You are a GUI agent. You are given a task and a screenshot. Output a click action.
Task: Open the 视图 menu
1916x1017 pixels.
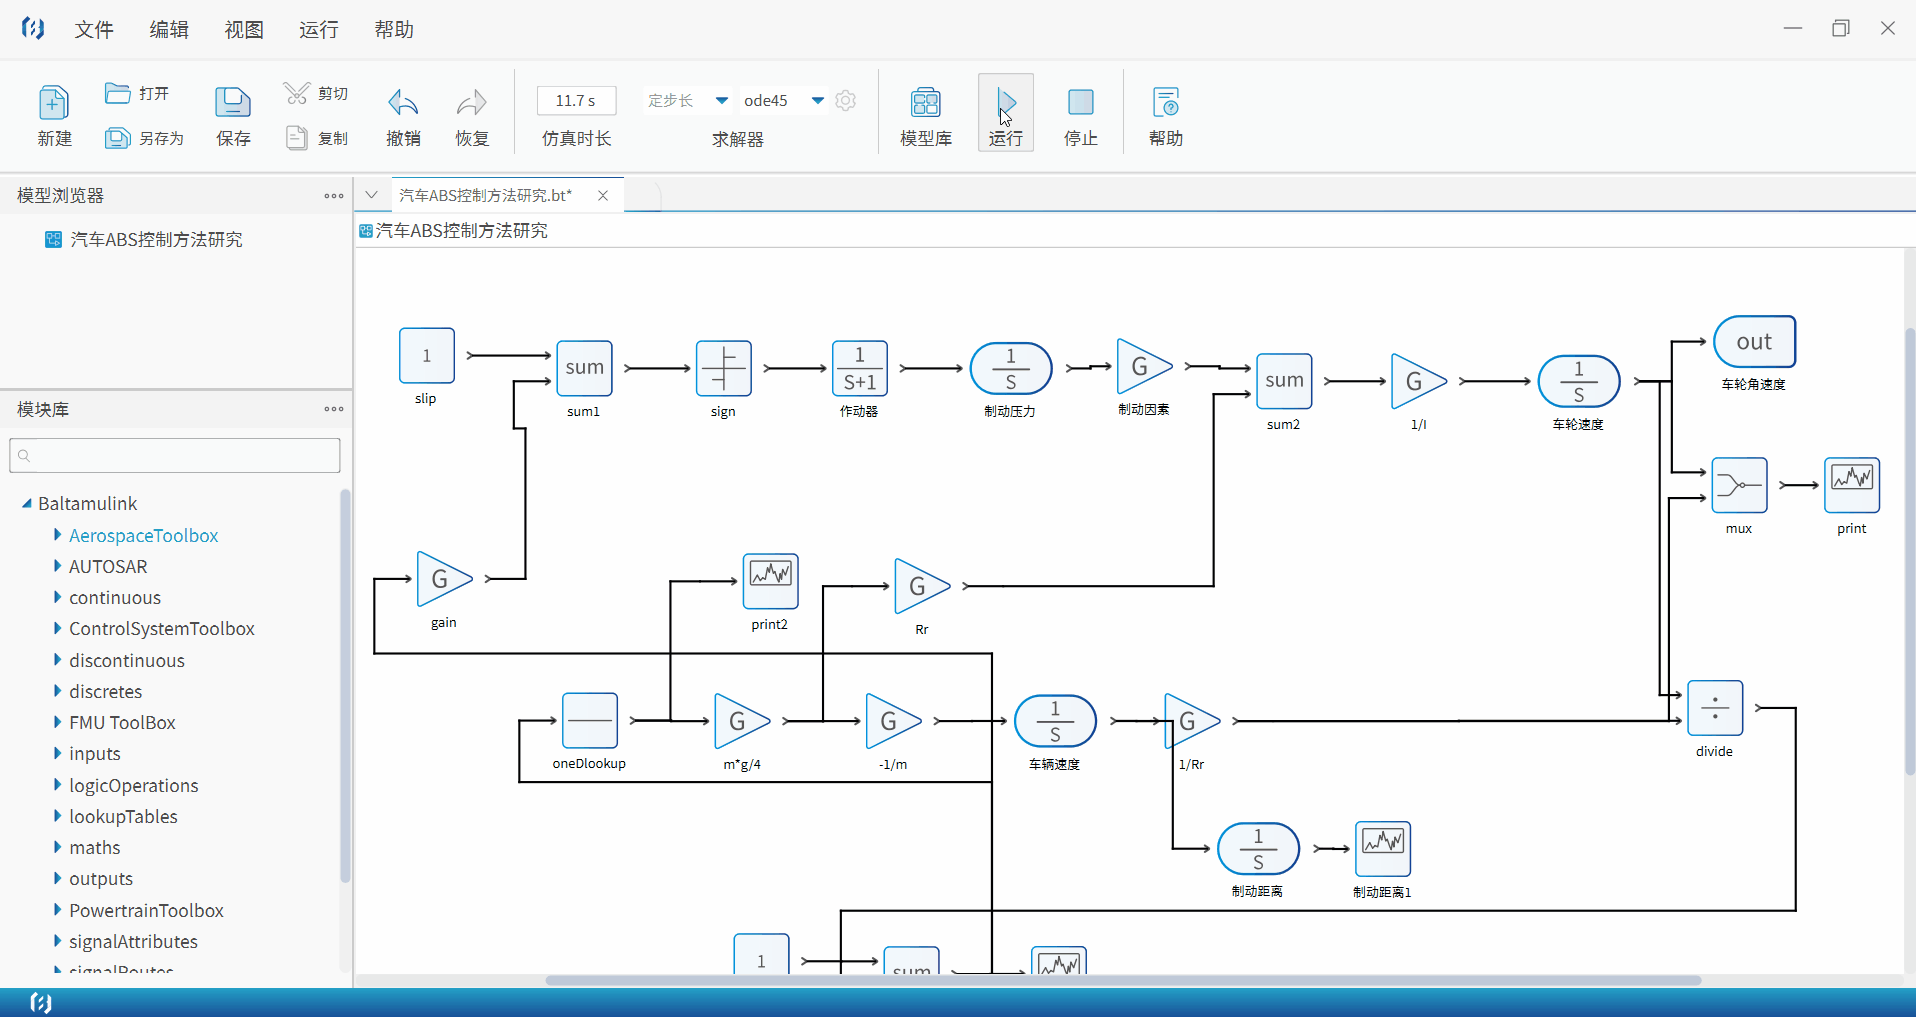click(244, 29)
